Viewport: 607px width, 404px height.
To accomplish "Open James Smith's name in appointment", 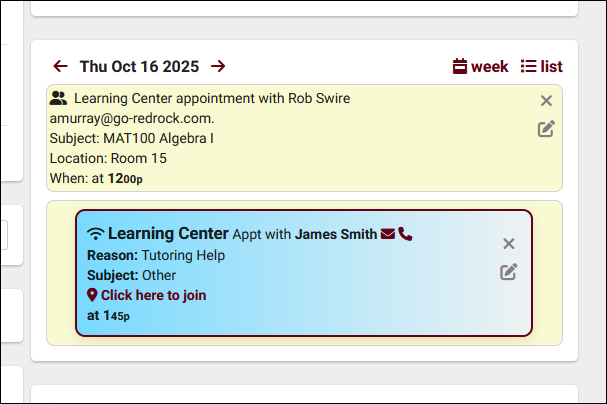I will coord(335,234).
